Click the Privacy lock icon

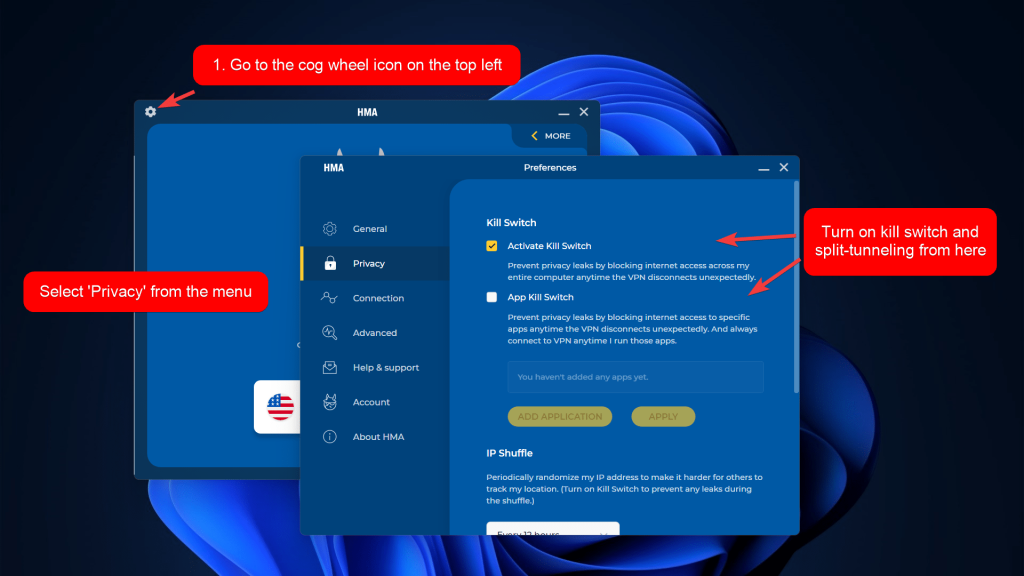point(330,263)
